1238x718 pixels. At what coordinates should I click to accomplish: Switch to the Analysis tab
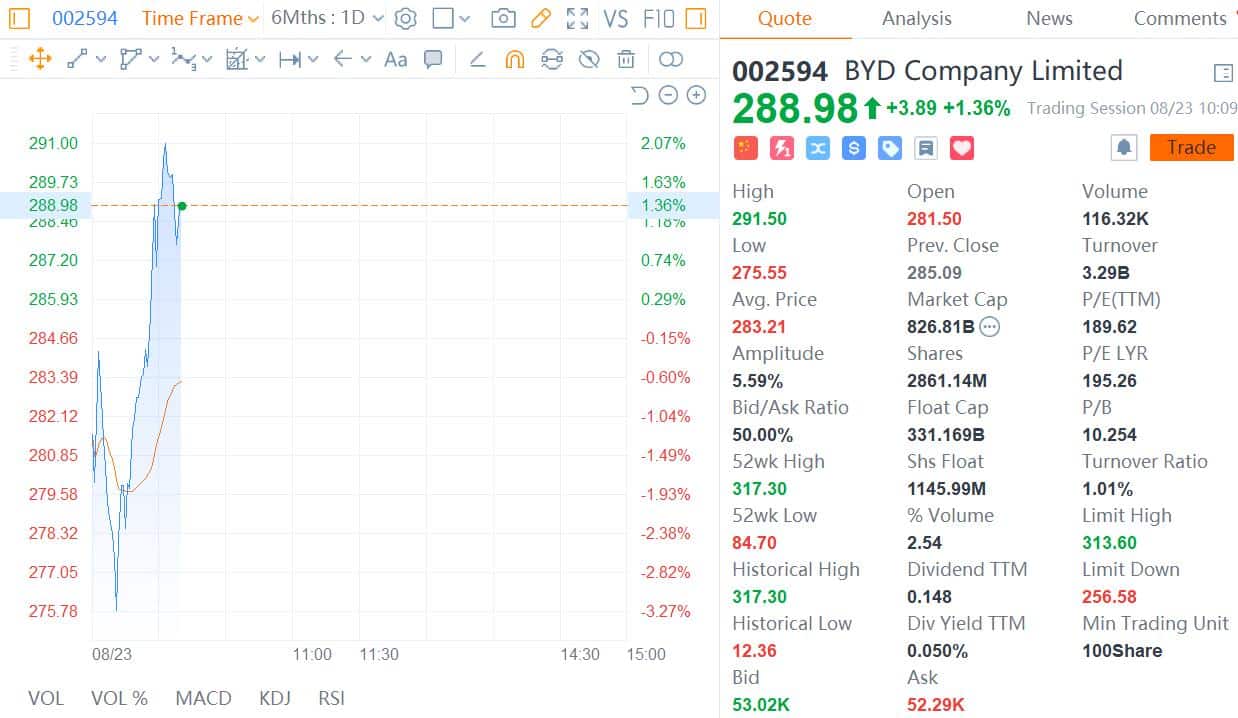click(x=916, y=18)
